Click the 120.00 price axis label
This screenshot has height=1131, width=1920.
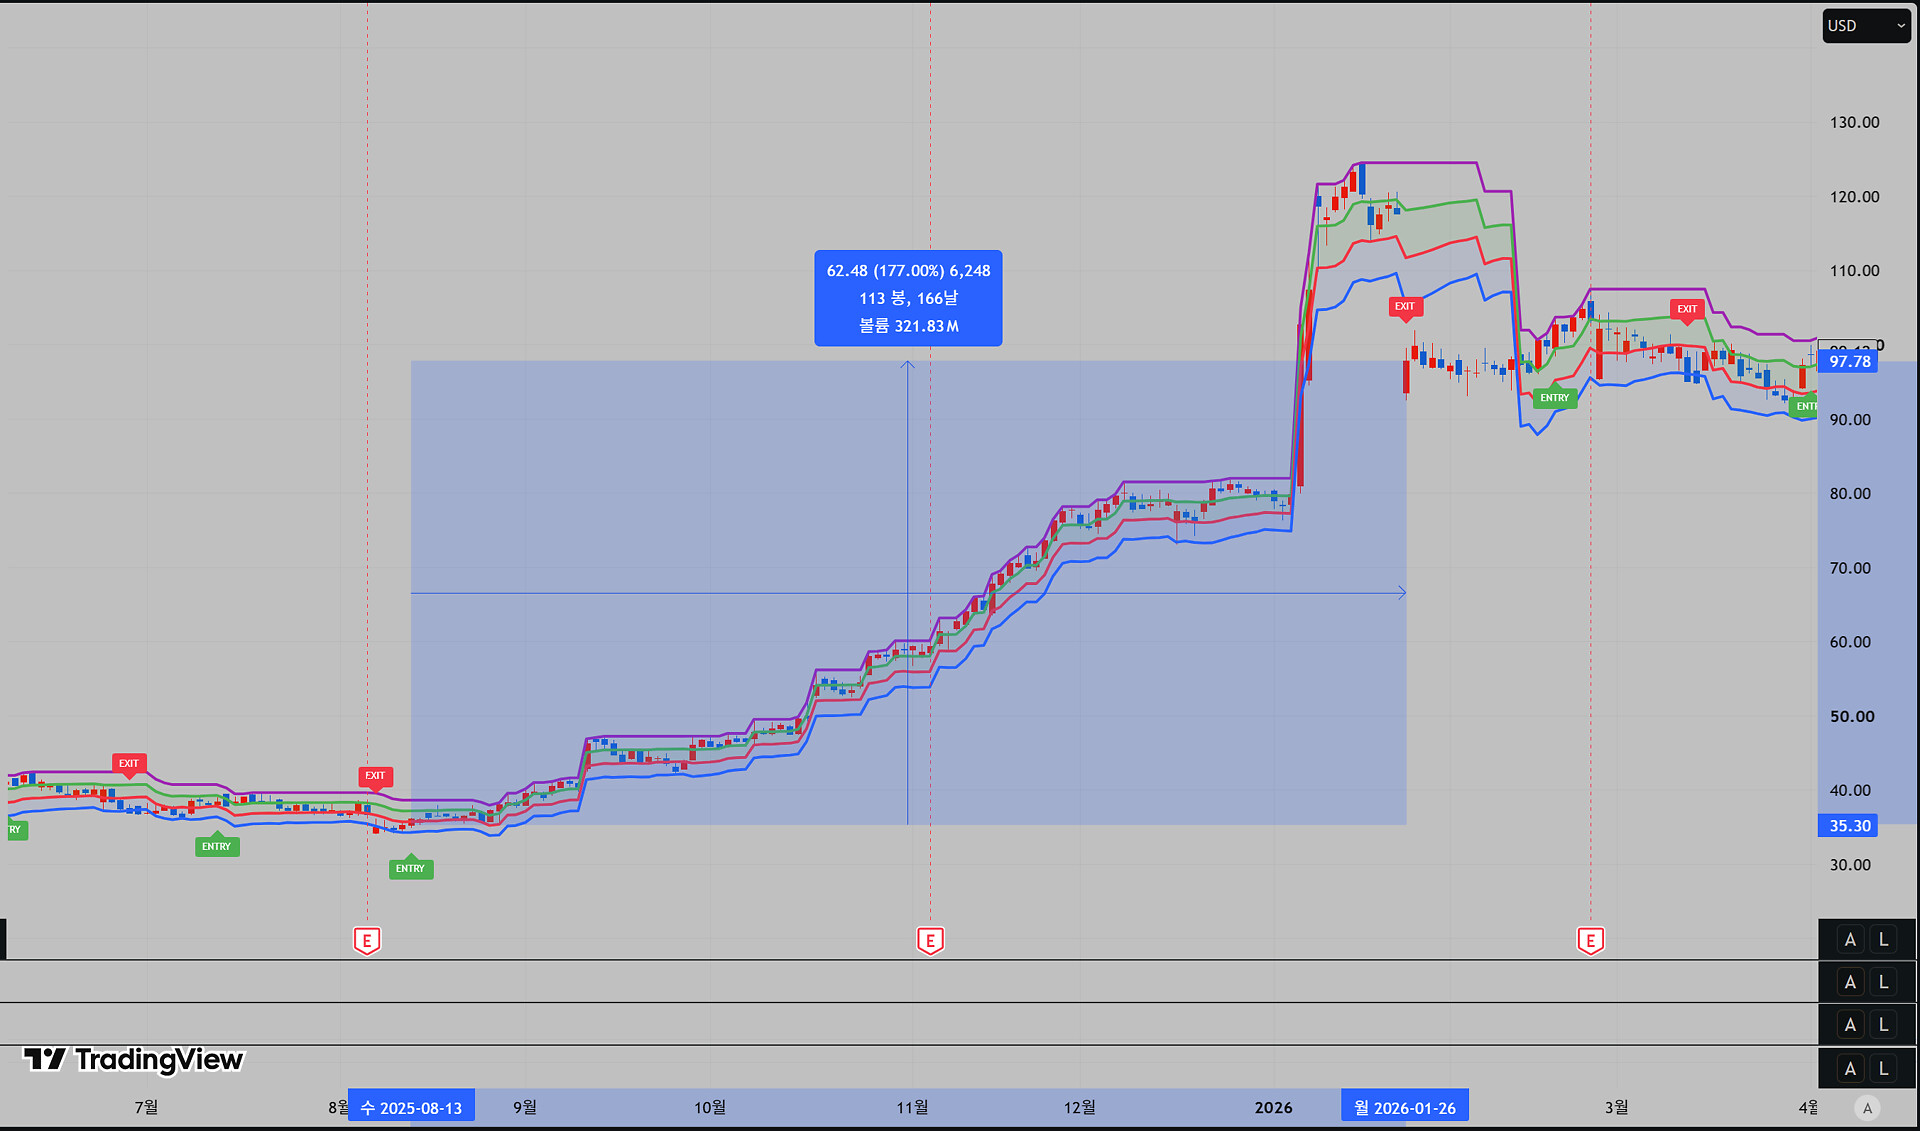1854,197
